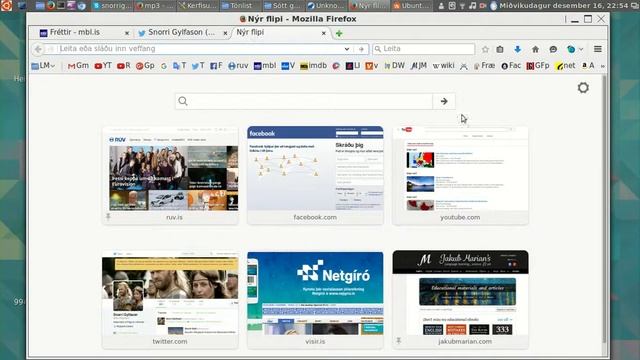
Task: Open the address bar history dropdown
Action: (x=347, y=49)
